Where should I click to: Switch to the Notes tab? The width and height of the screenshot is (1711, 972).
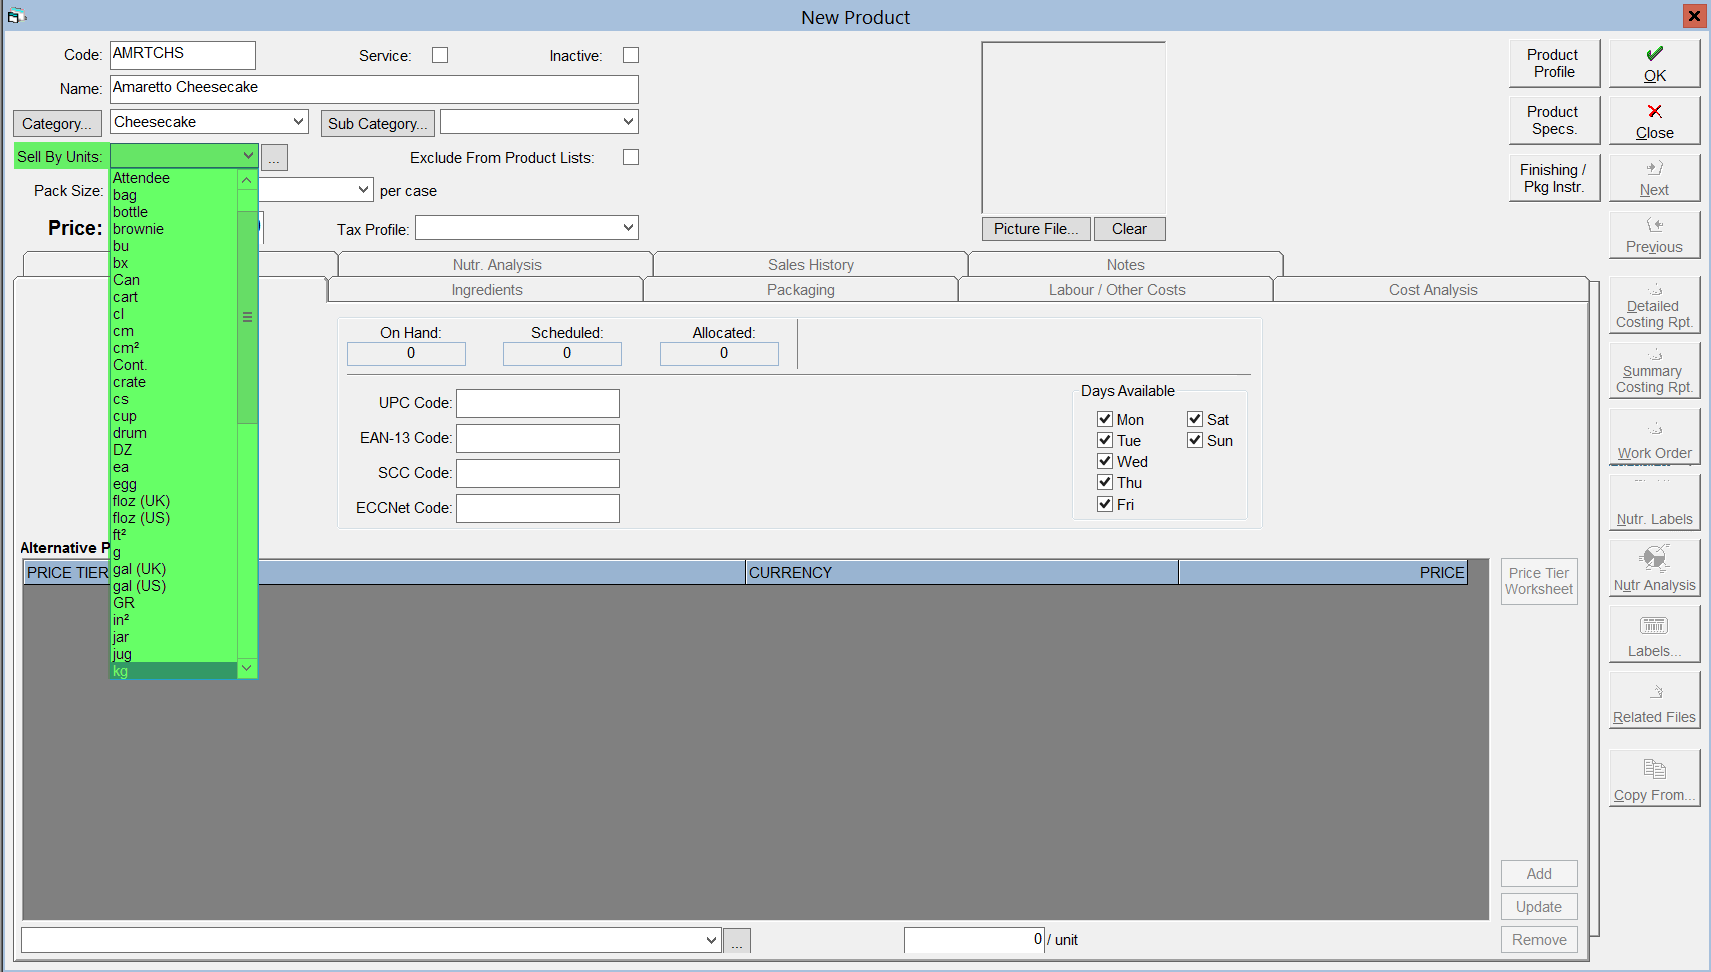point(1125,265)
